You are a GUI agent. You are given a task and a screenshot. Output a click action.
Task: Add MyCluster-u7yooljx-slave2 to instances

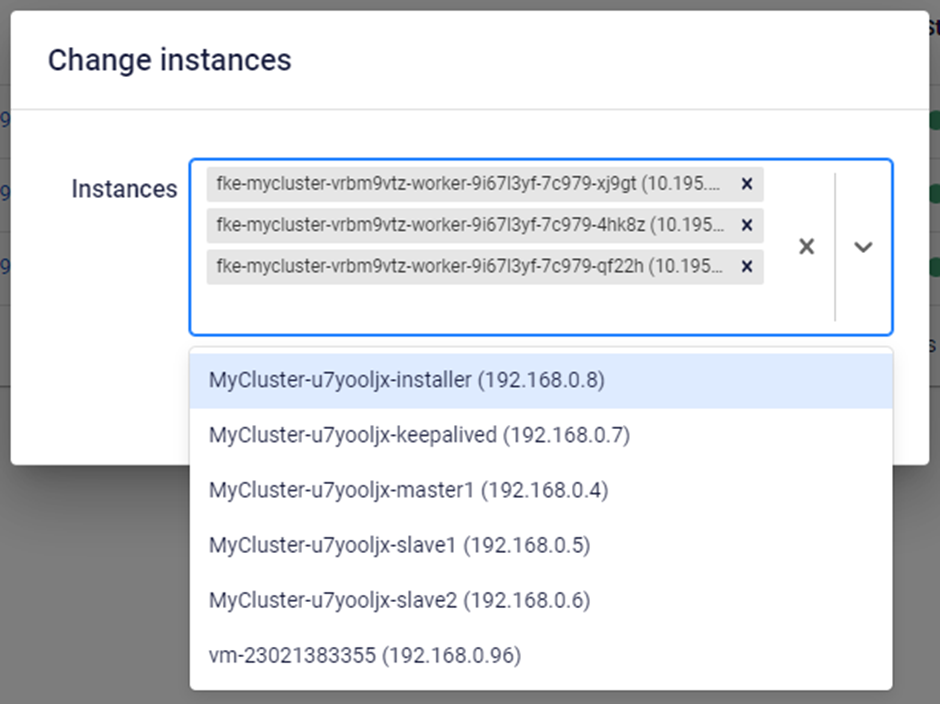399,600
